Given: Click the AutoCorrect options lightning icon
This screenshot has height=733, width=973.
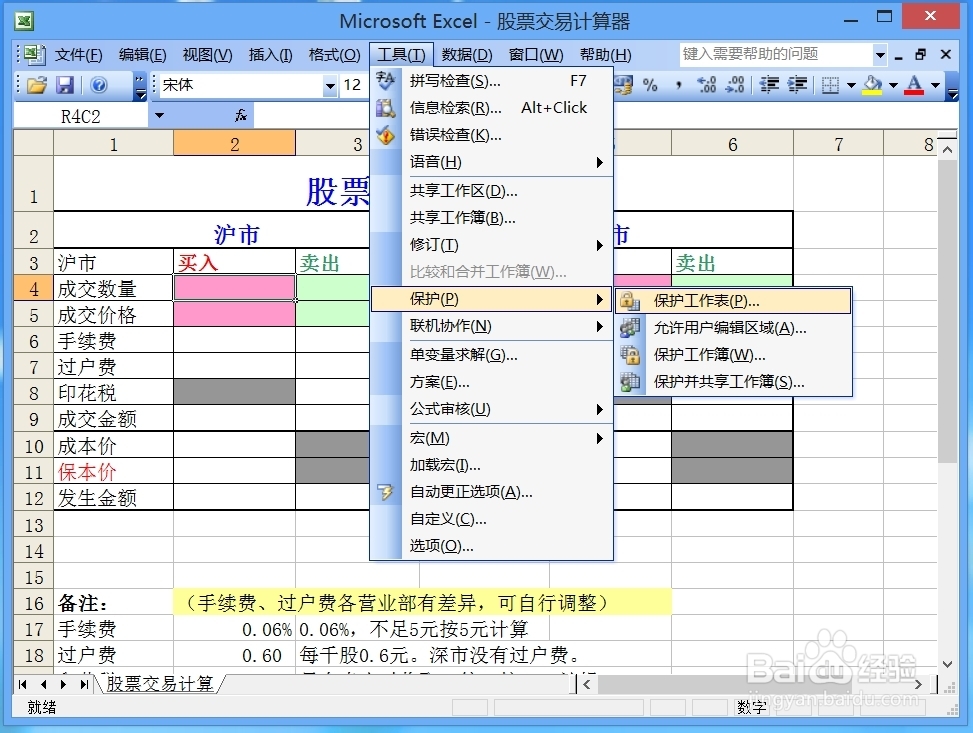Looking at the screenshot, I should (385, 492).
